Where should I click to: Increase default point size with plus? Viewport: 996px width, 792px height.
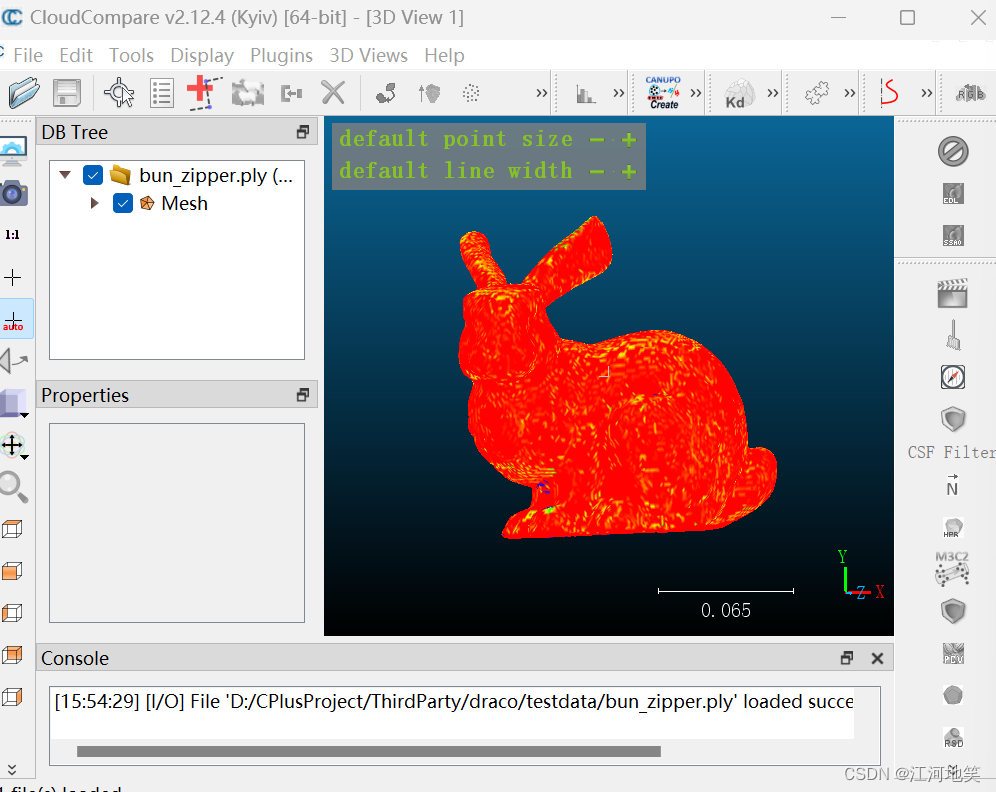coord(629,140)
